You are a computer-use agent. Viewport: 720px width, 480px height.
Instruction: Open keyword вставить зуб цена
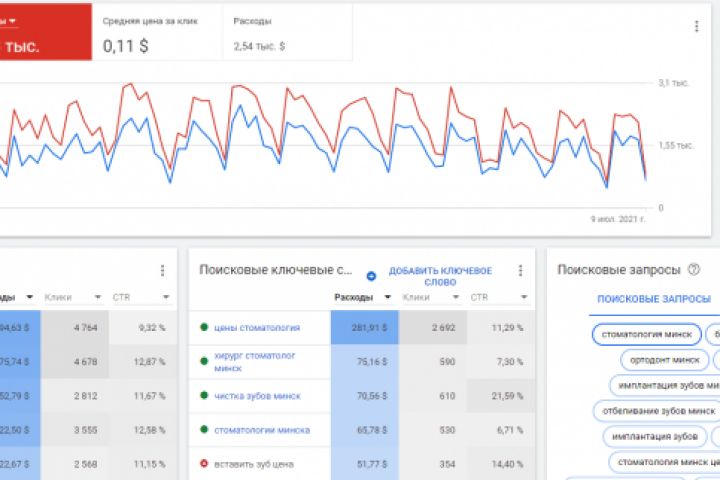[254, 464]
